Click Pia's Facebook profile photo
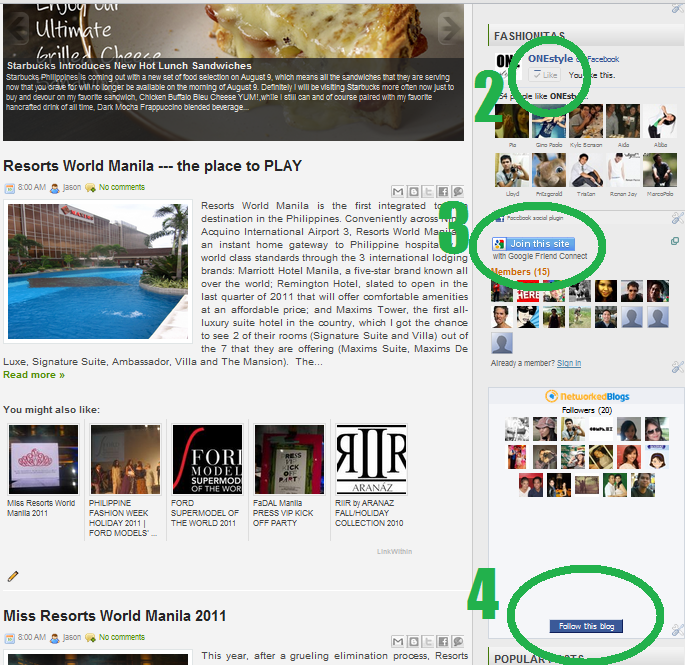The width and height of the screenshot is (685, 665). coord(512,121)
